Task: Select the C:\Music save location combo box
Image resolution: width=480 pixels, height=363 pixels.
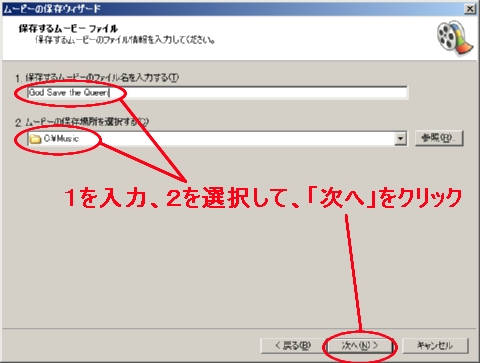Action: (x=217, y=138)
